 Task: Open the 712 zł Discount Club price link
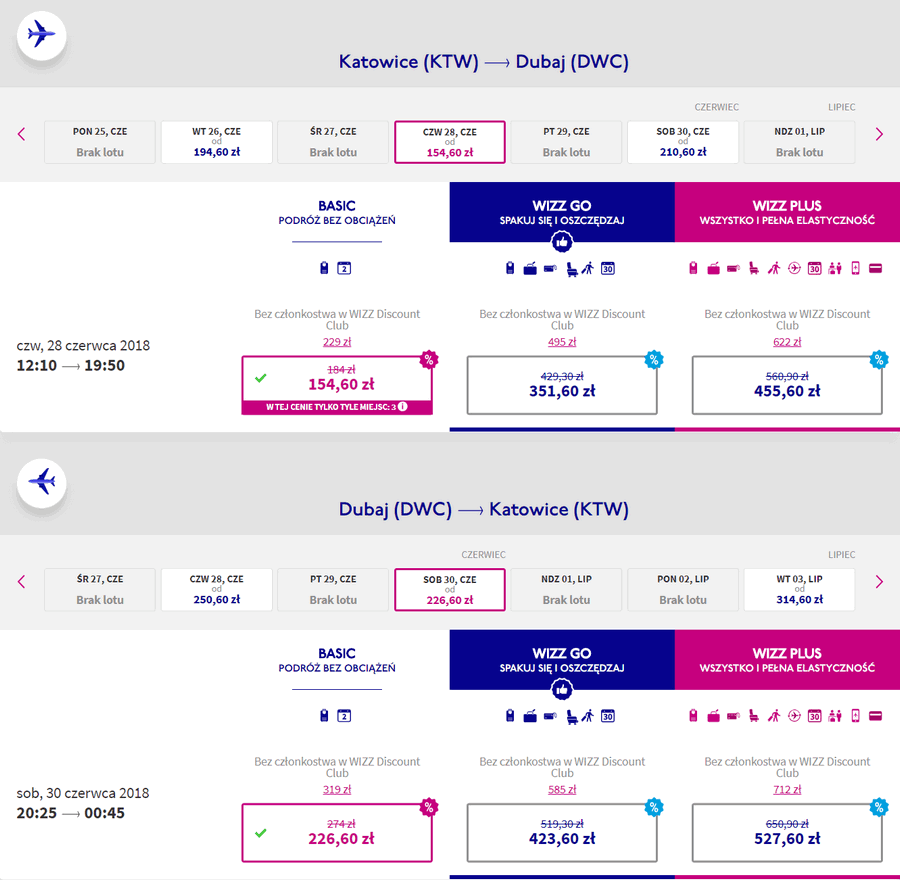click(x=787, y=789)
